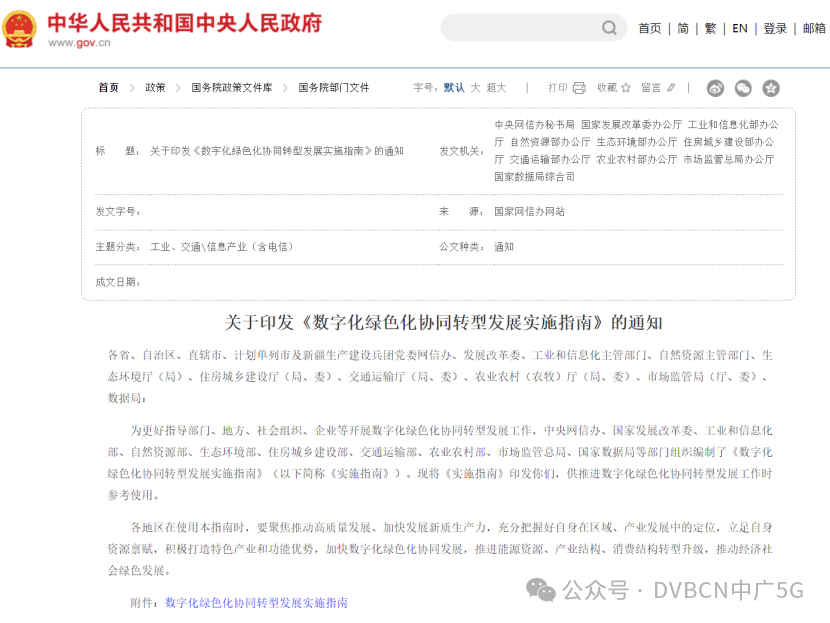The height and width of the screenshot is (623, 830).
Task: Click the pencil icon next to 留言
Action: coord(671,88)
